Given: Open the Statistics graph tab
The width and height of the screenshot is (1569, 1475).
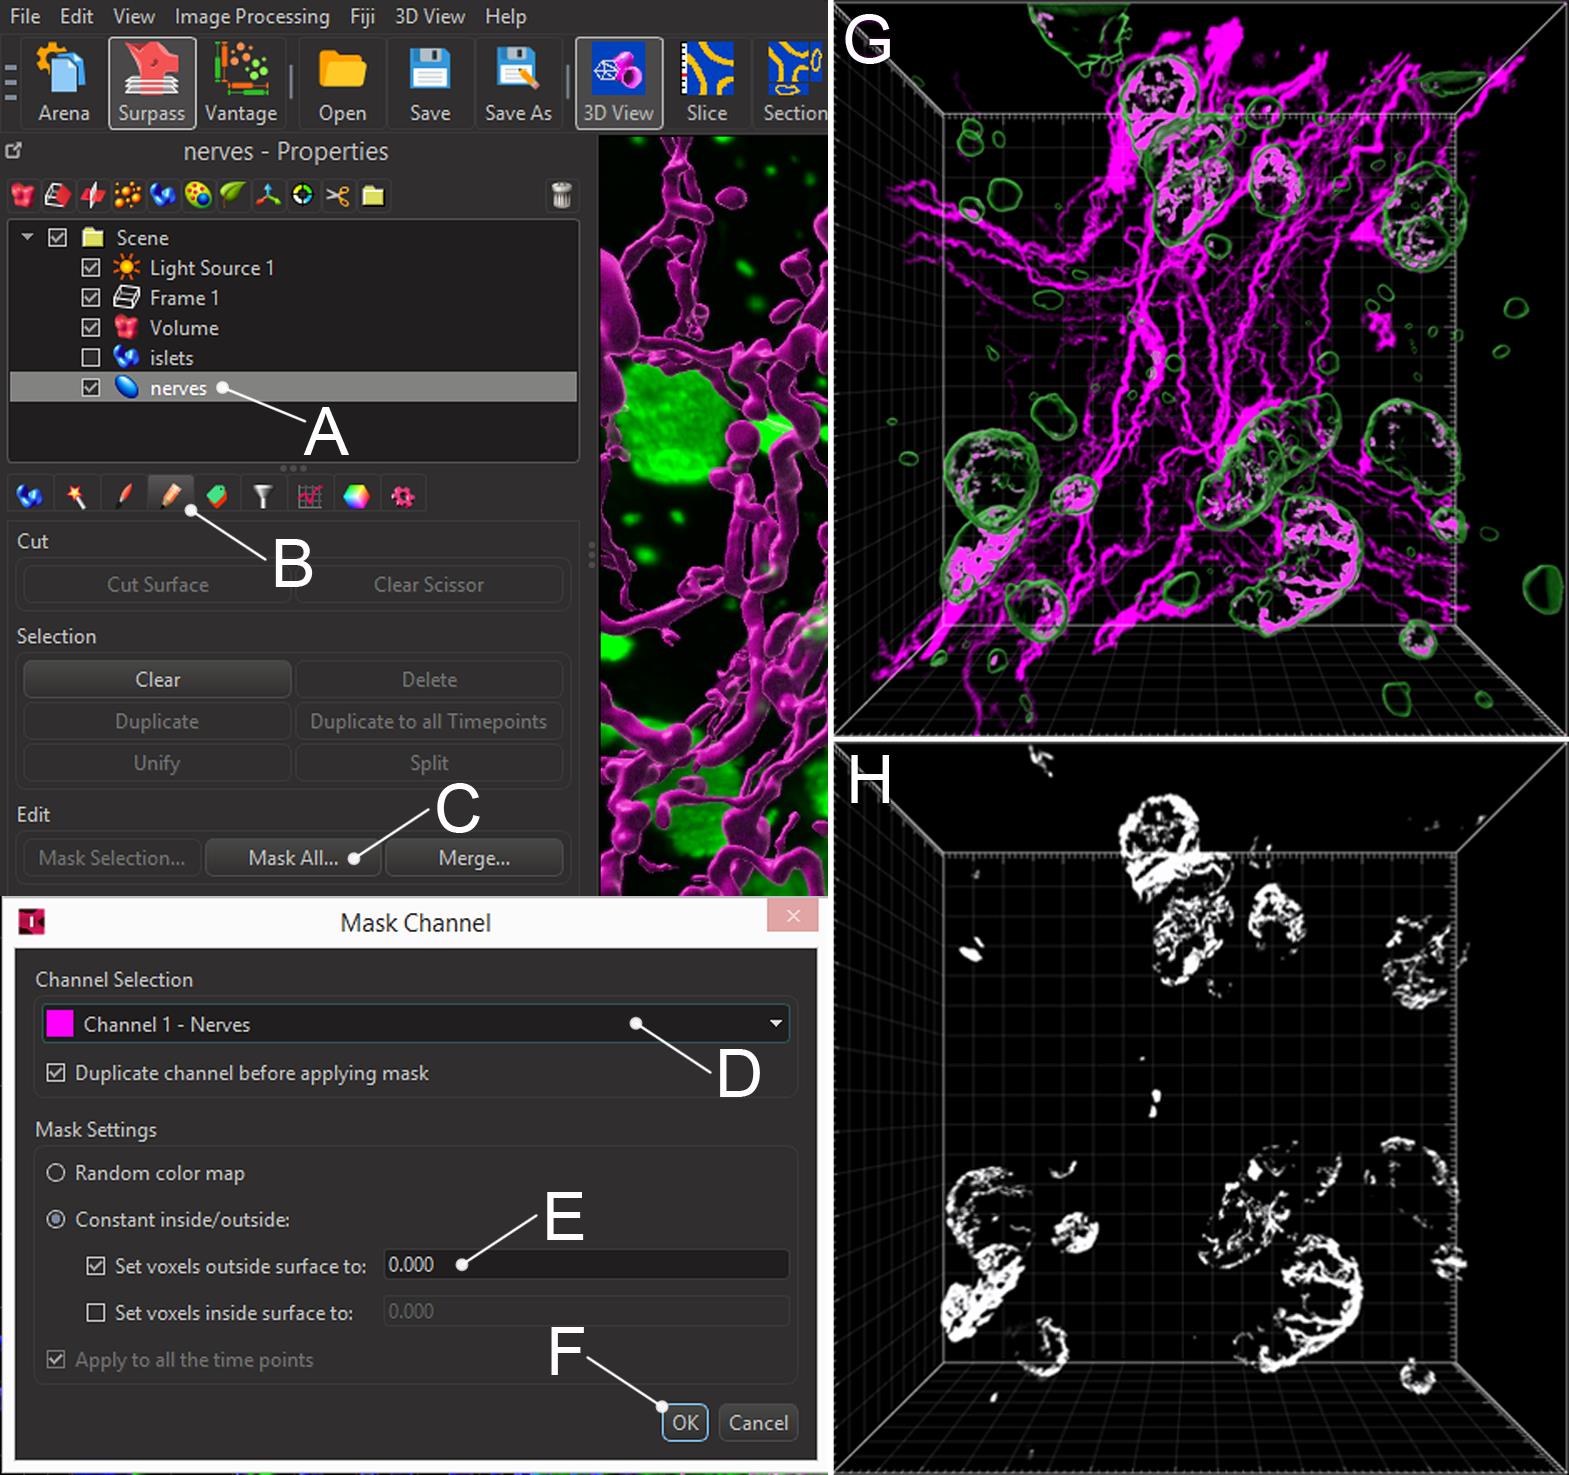Looking at the screenshot, I should (x=310, y=495).
